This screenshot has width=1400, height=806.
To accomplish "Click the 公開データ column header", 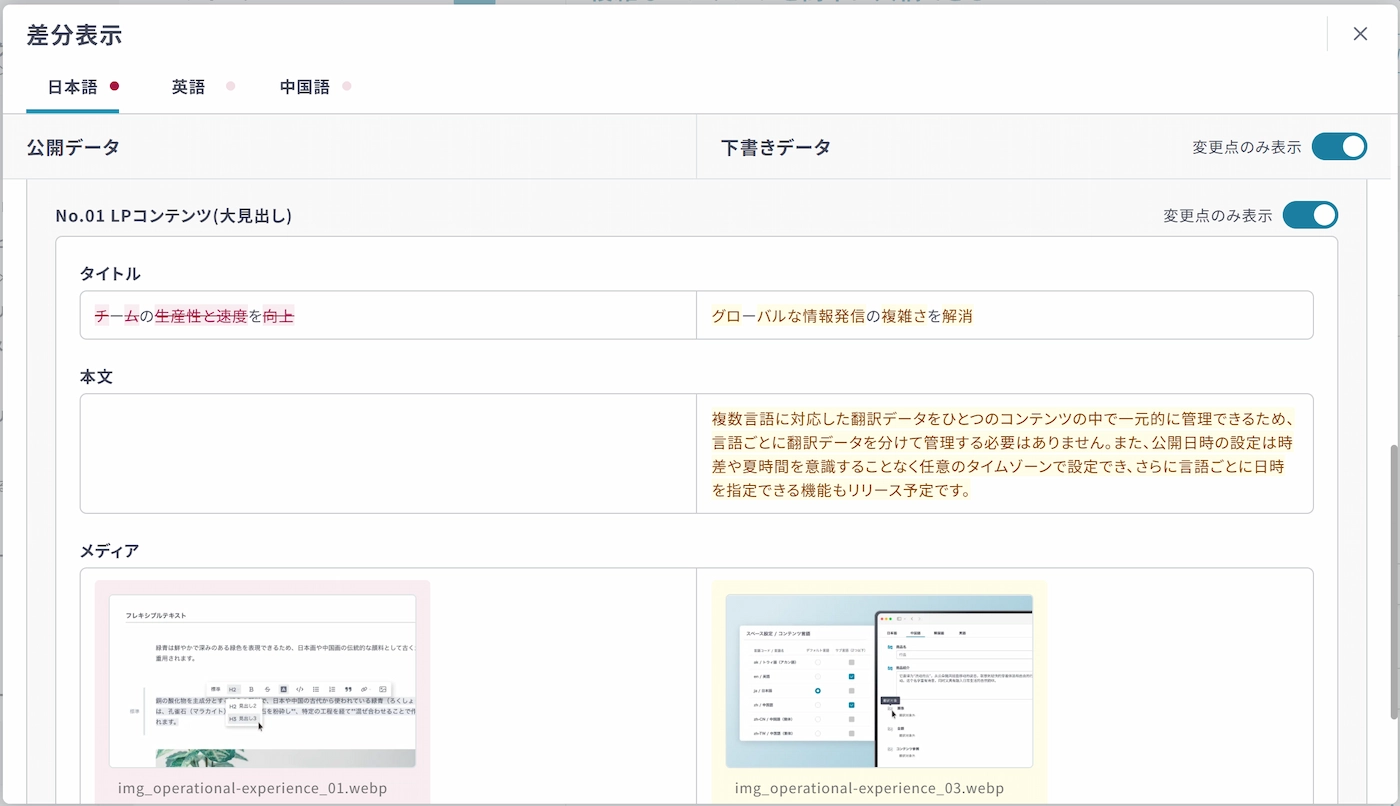I will (x=73, y=147).
